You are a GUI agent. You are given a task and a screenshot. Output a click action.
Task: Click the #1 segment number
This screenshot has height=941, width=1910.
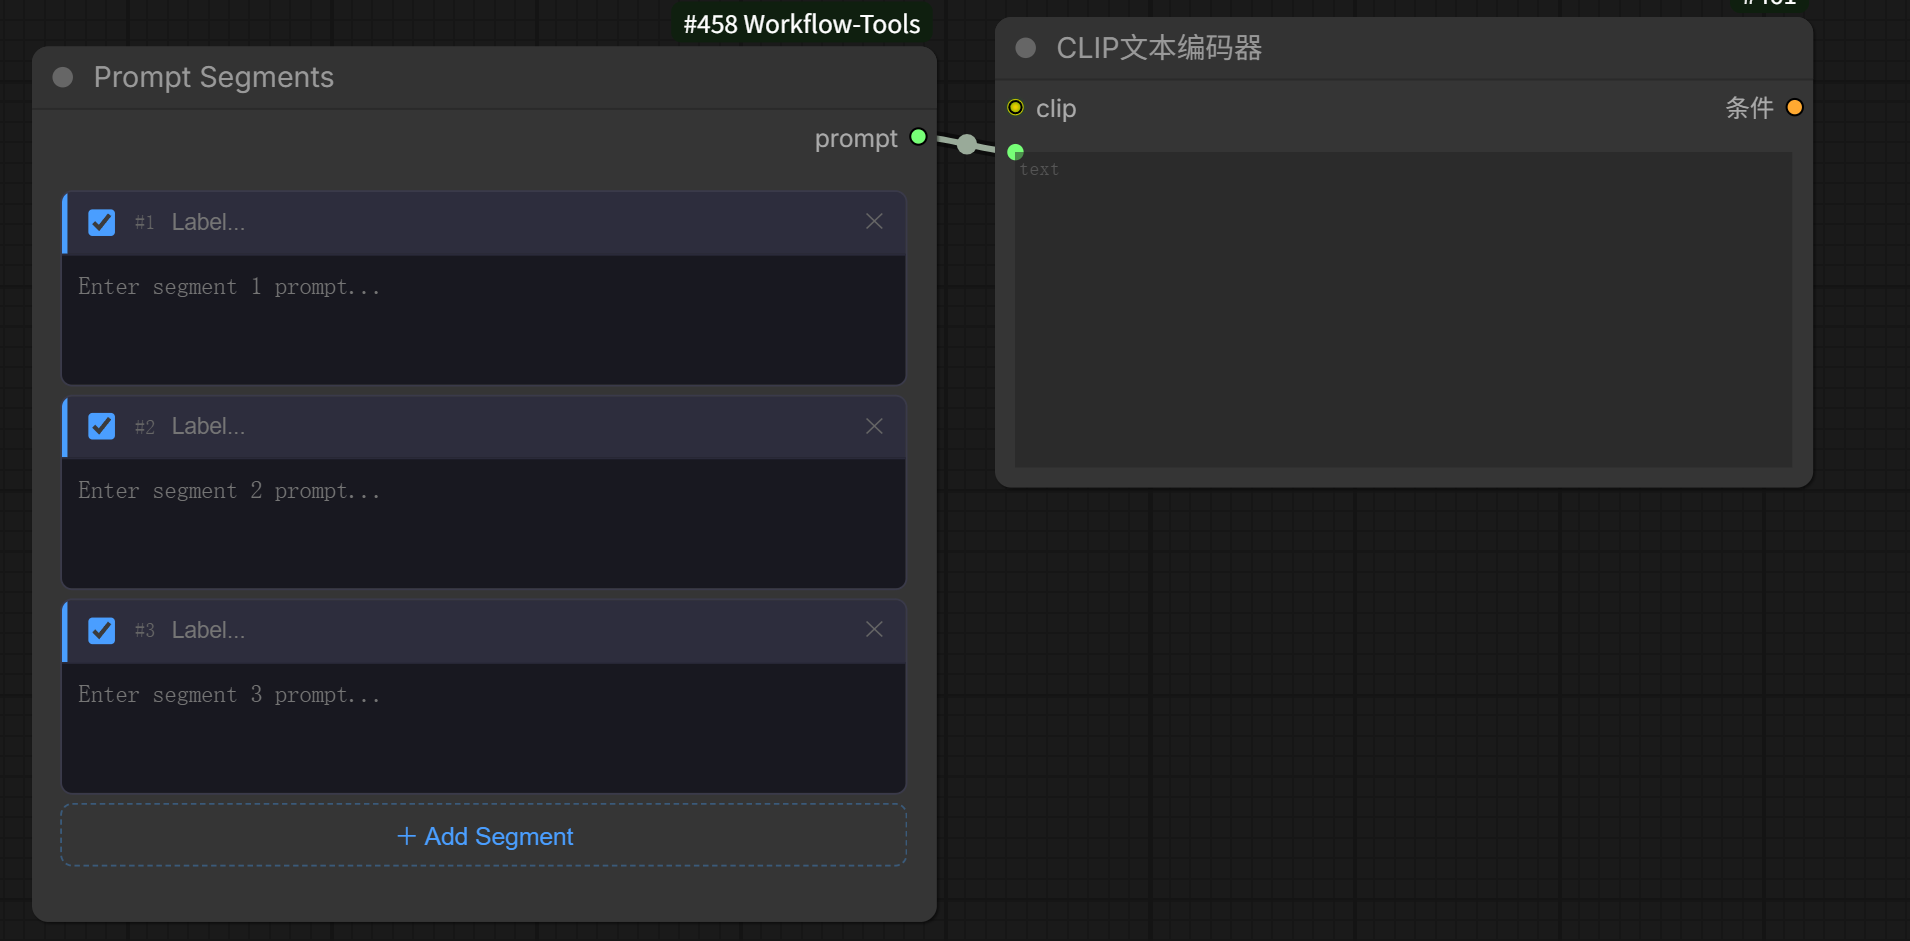pos(145,222)
